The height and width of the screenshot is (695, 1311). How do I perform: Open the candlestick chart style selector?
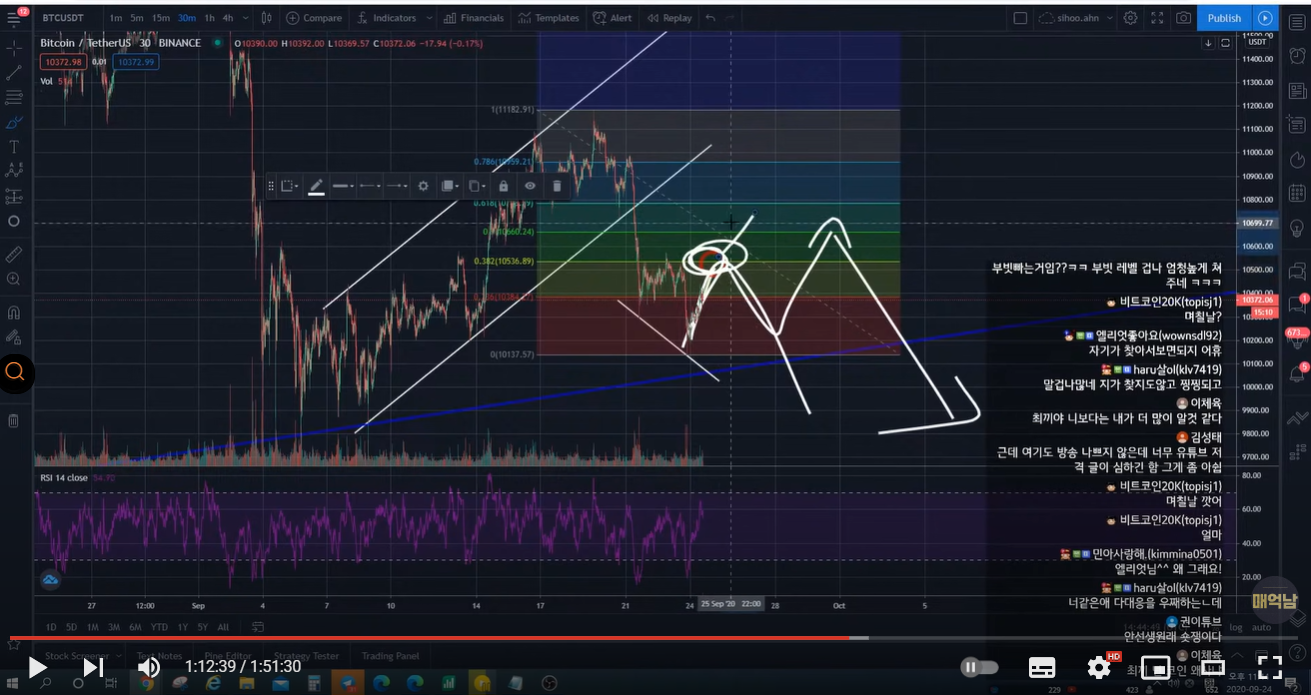point(266,18)
